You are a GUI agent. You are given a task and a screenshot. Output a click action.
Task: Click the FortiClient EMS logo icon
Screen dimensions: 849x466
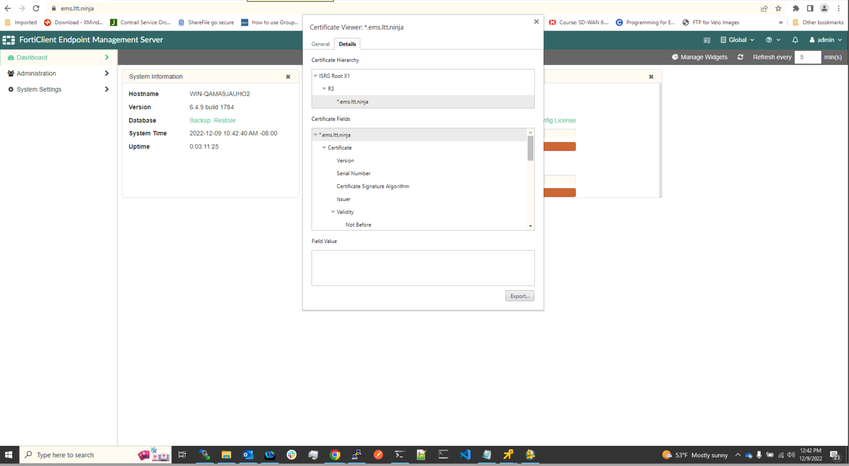[9, 40]
